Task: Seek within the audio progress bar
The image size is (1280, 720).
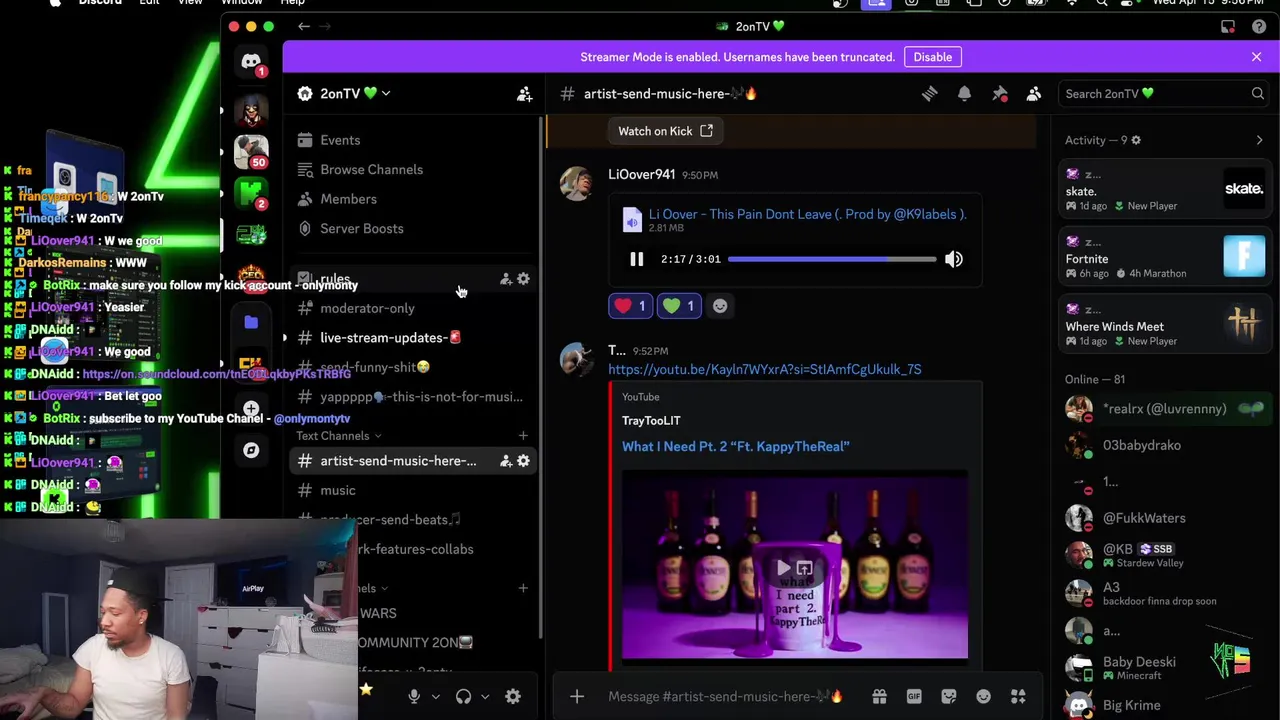Action: [832, 259]
